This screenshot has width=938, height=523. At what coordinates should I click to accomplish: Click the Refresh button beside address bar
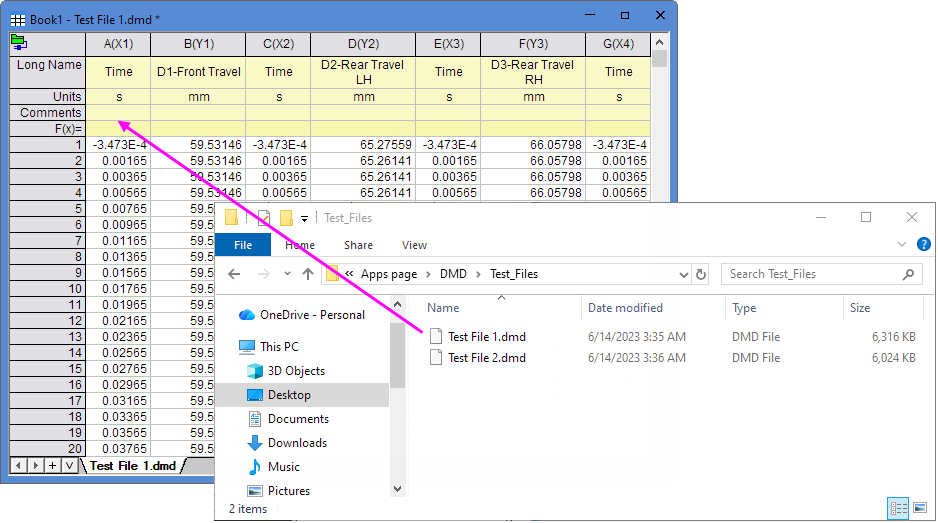click(701, 274)
